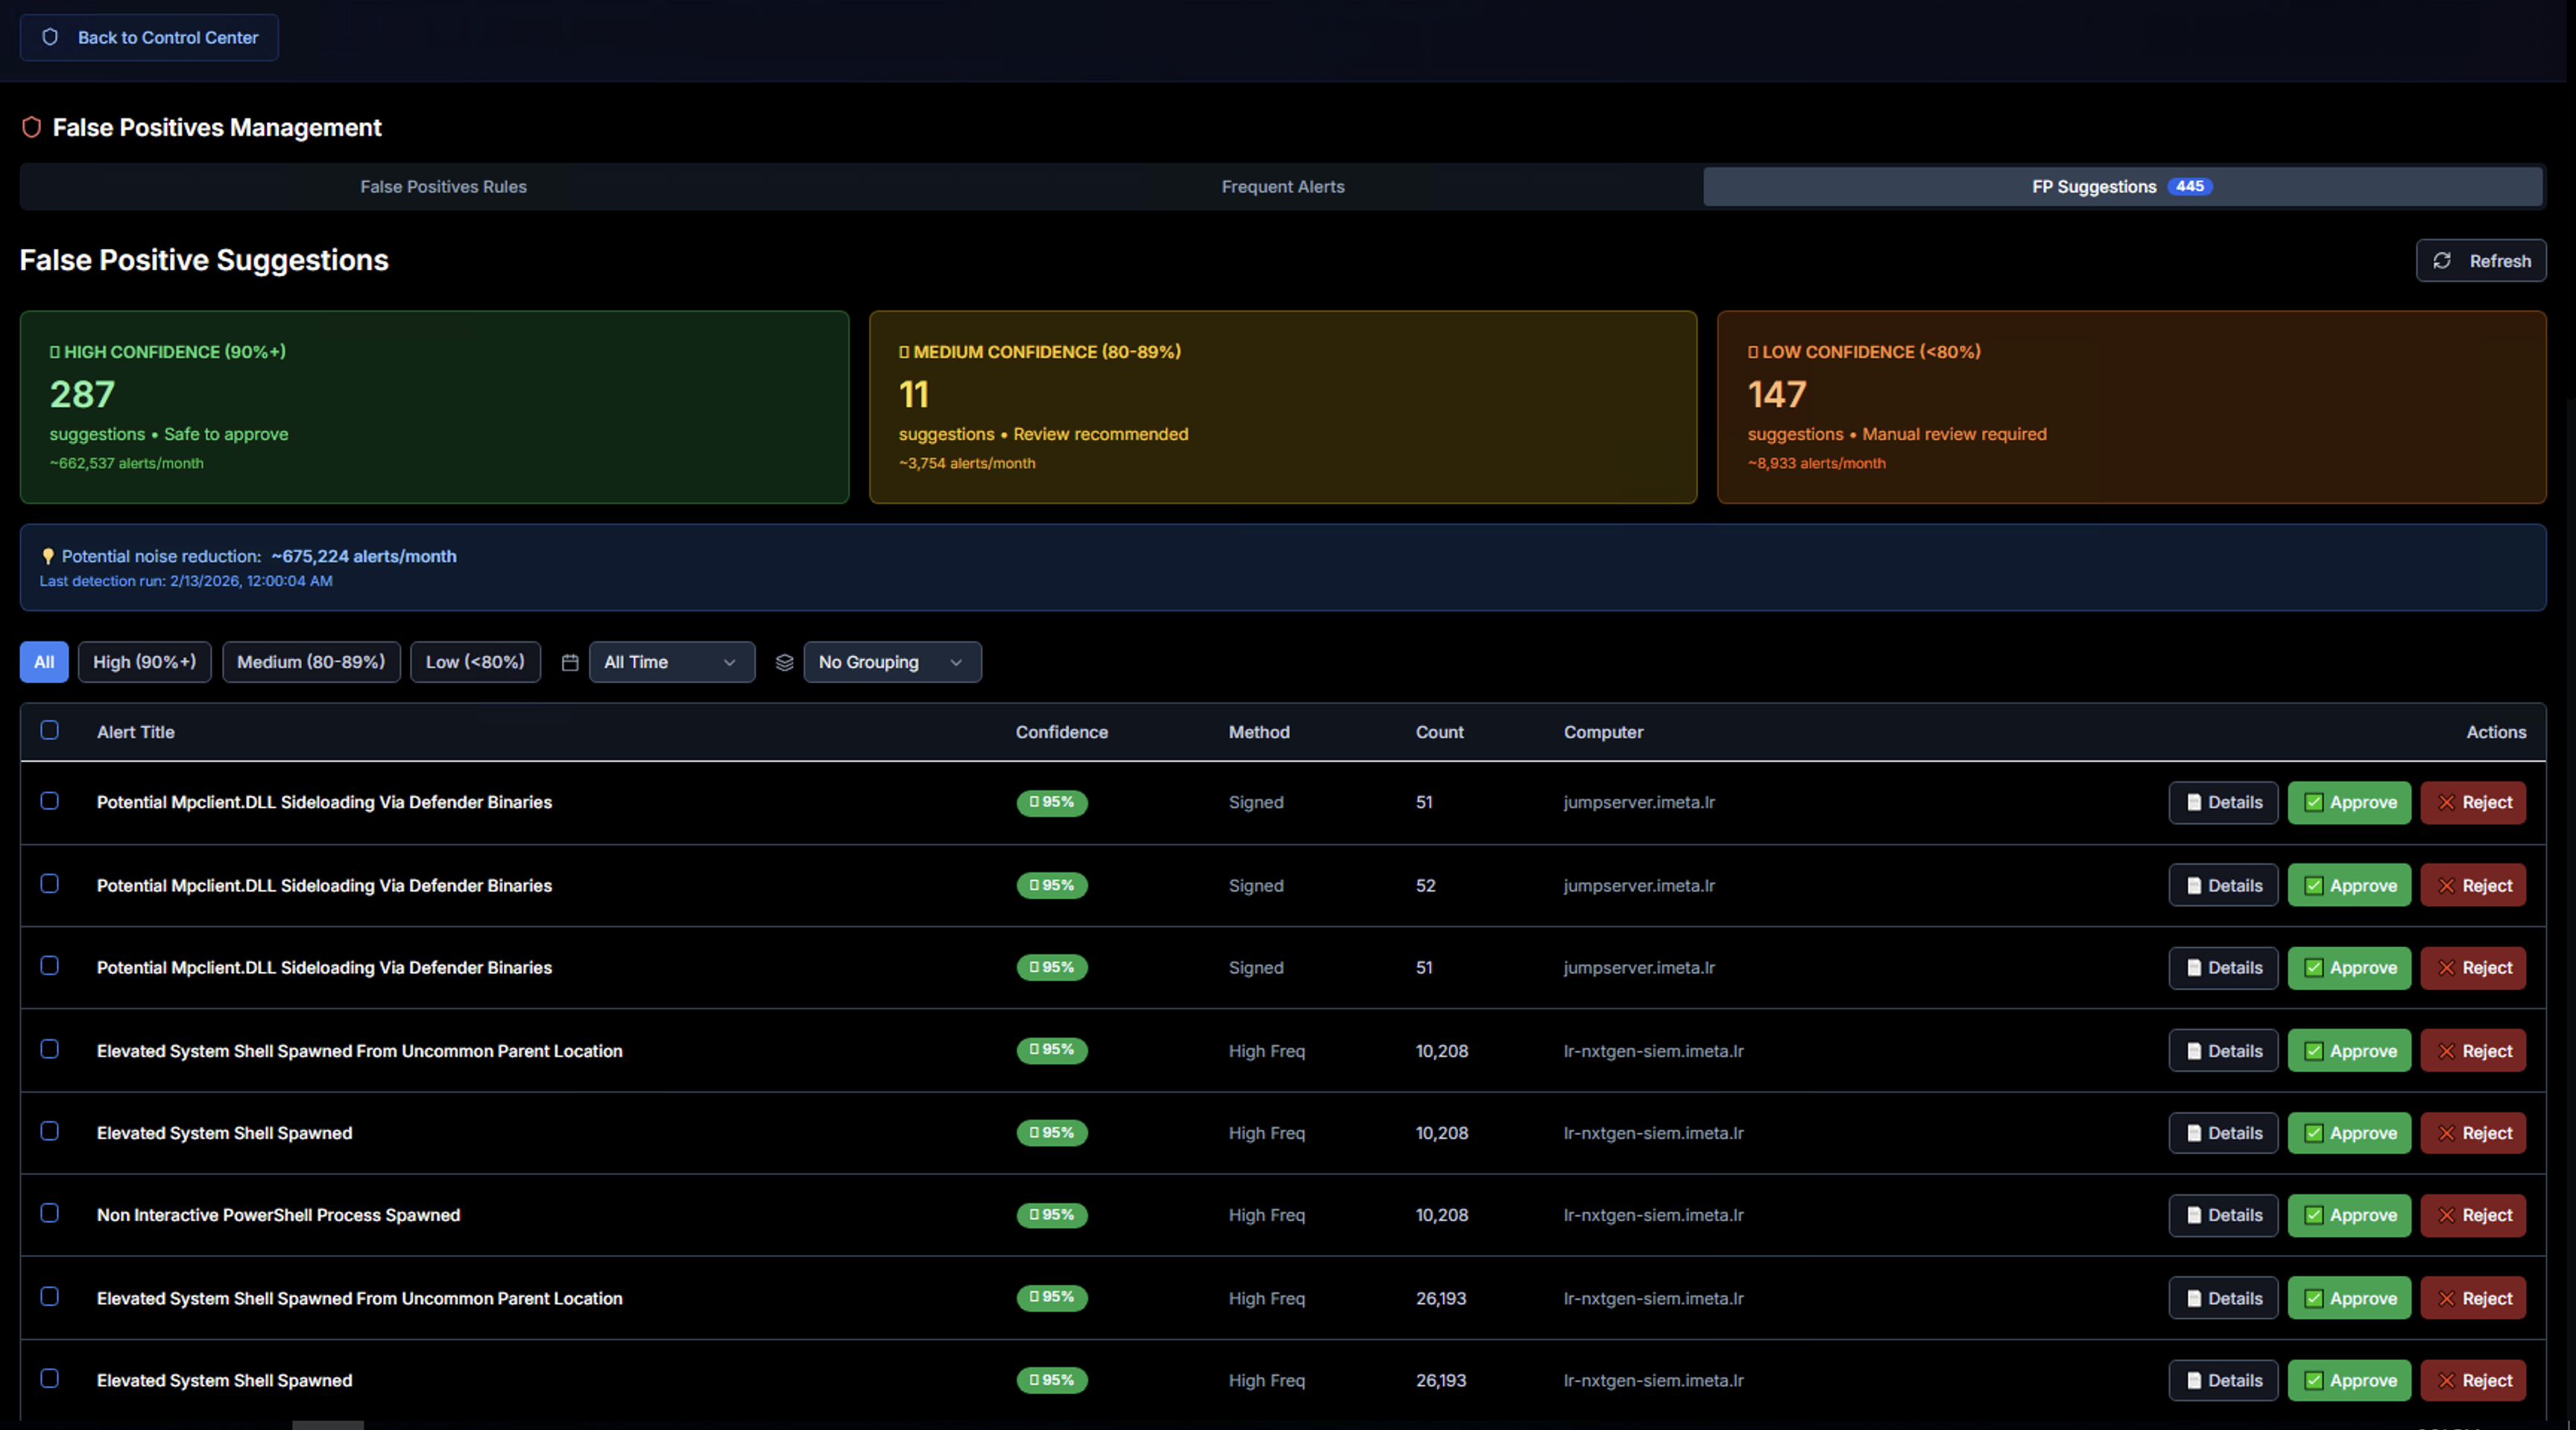The width and height of the screenshot is (2576, 1430).
Task: Open the Frequent Alerts tab
Action: [1282, 187]
